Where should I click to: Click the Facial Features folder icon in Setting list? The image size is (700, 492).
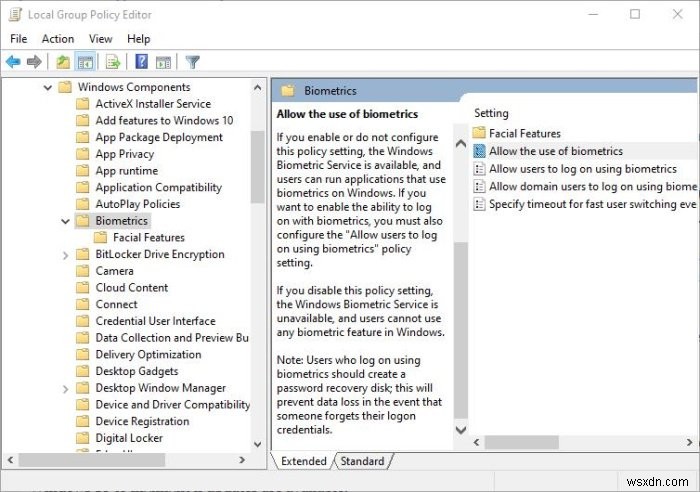coord(479,133)
